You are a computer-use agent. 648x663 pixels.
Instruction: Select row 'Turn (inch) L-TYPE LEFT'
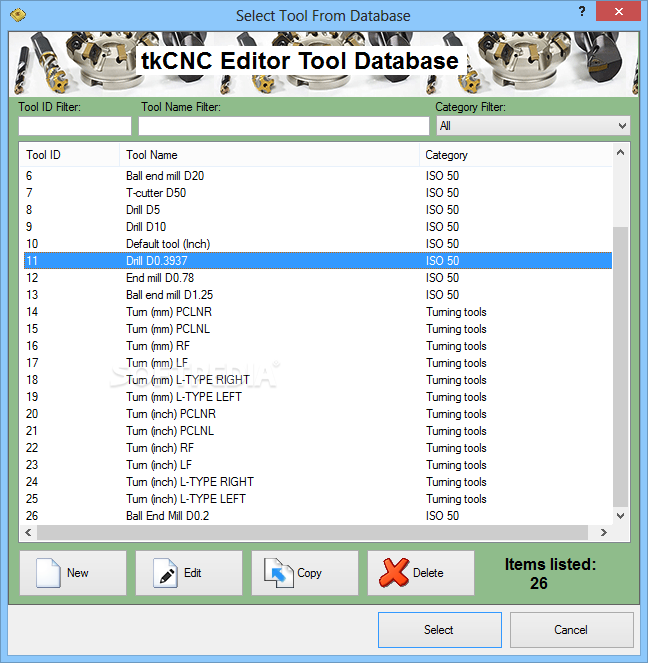tap(318, 499)
